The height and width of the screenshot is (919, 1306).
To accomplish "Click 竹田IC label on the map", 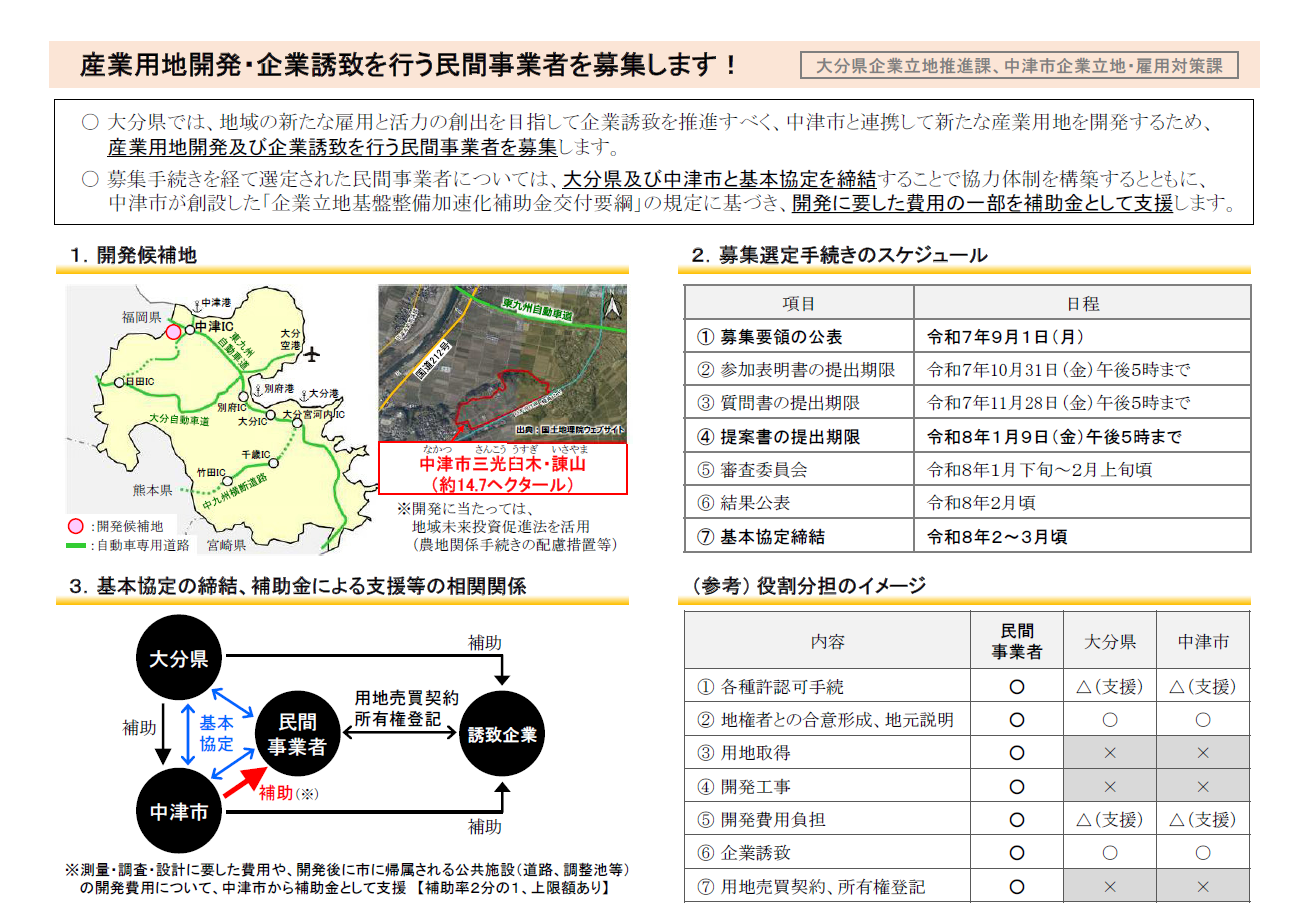I will click(211, 471).
